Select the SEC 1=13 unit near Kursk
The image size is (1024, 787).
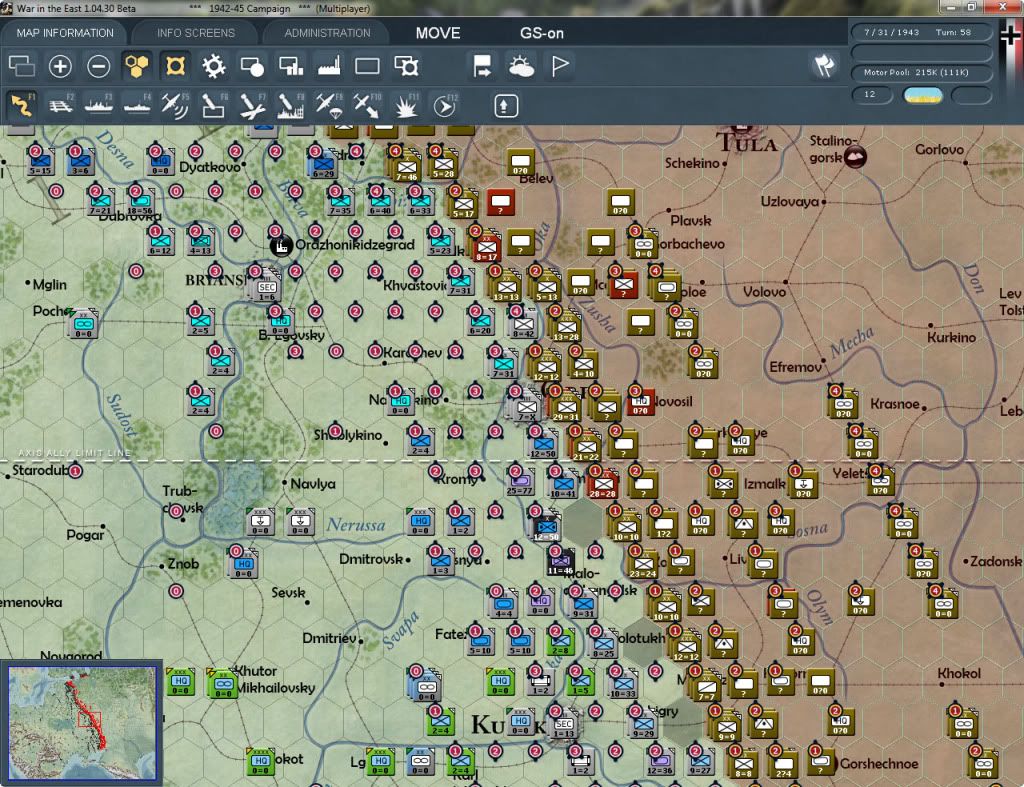click(x=564, y=726)
